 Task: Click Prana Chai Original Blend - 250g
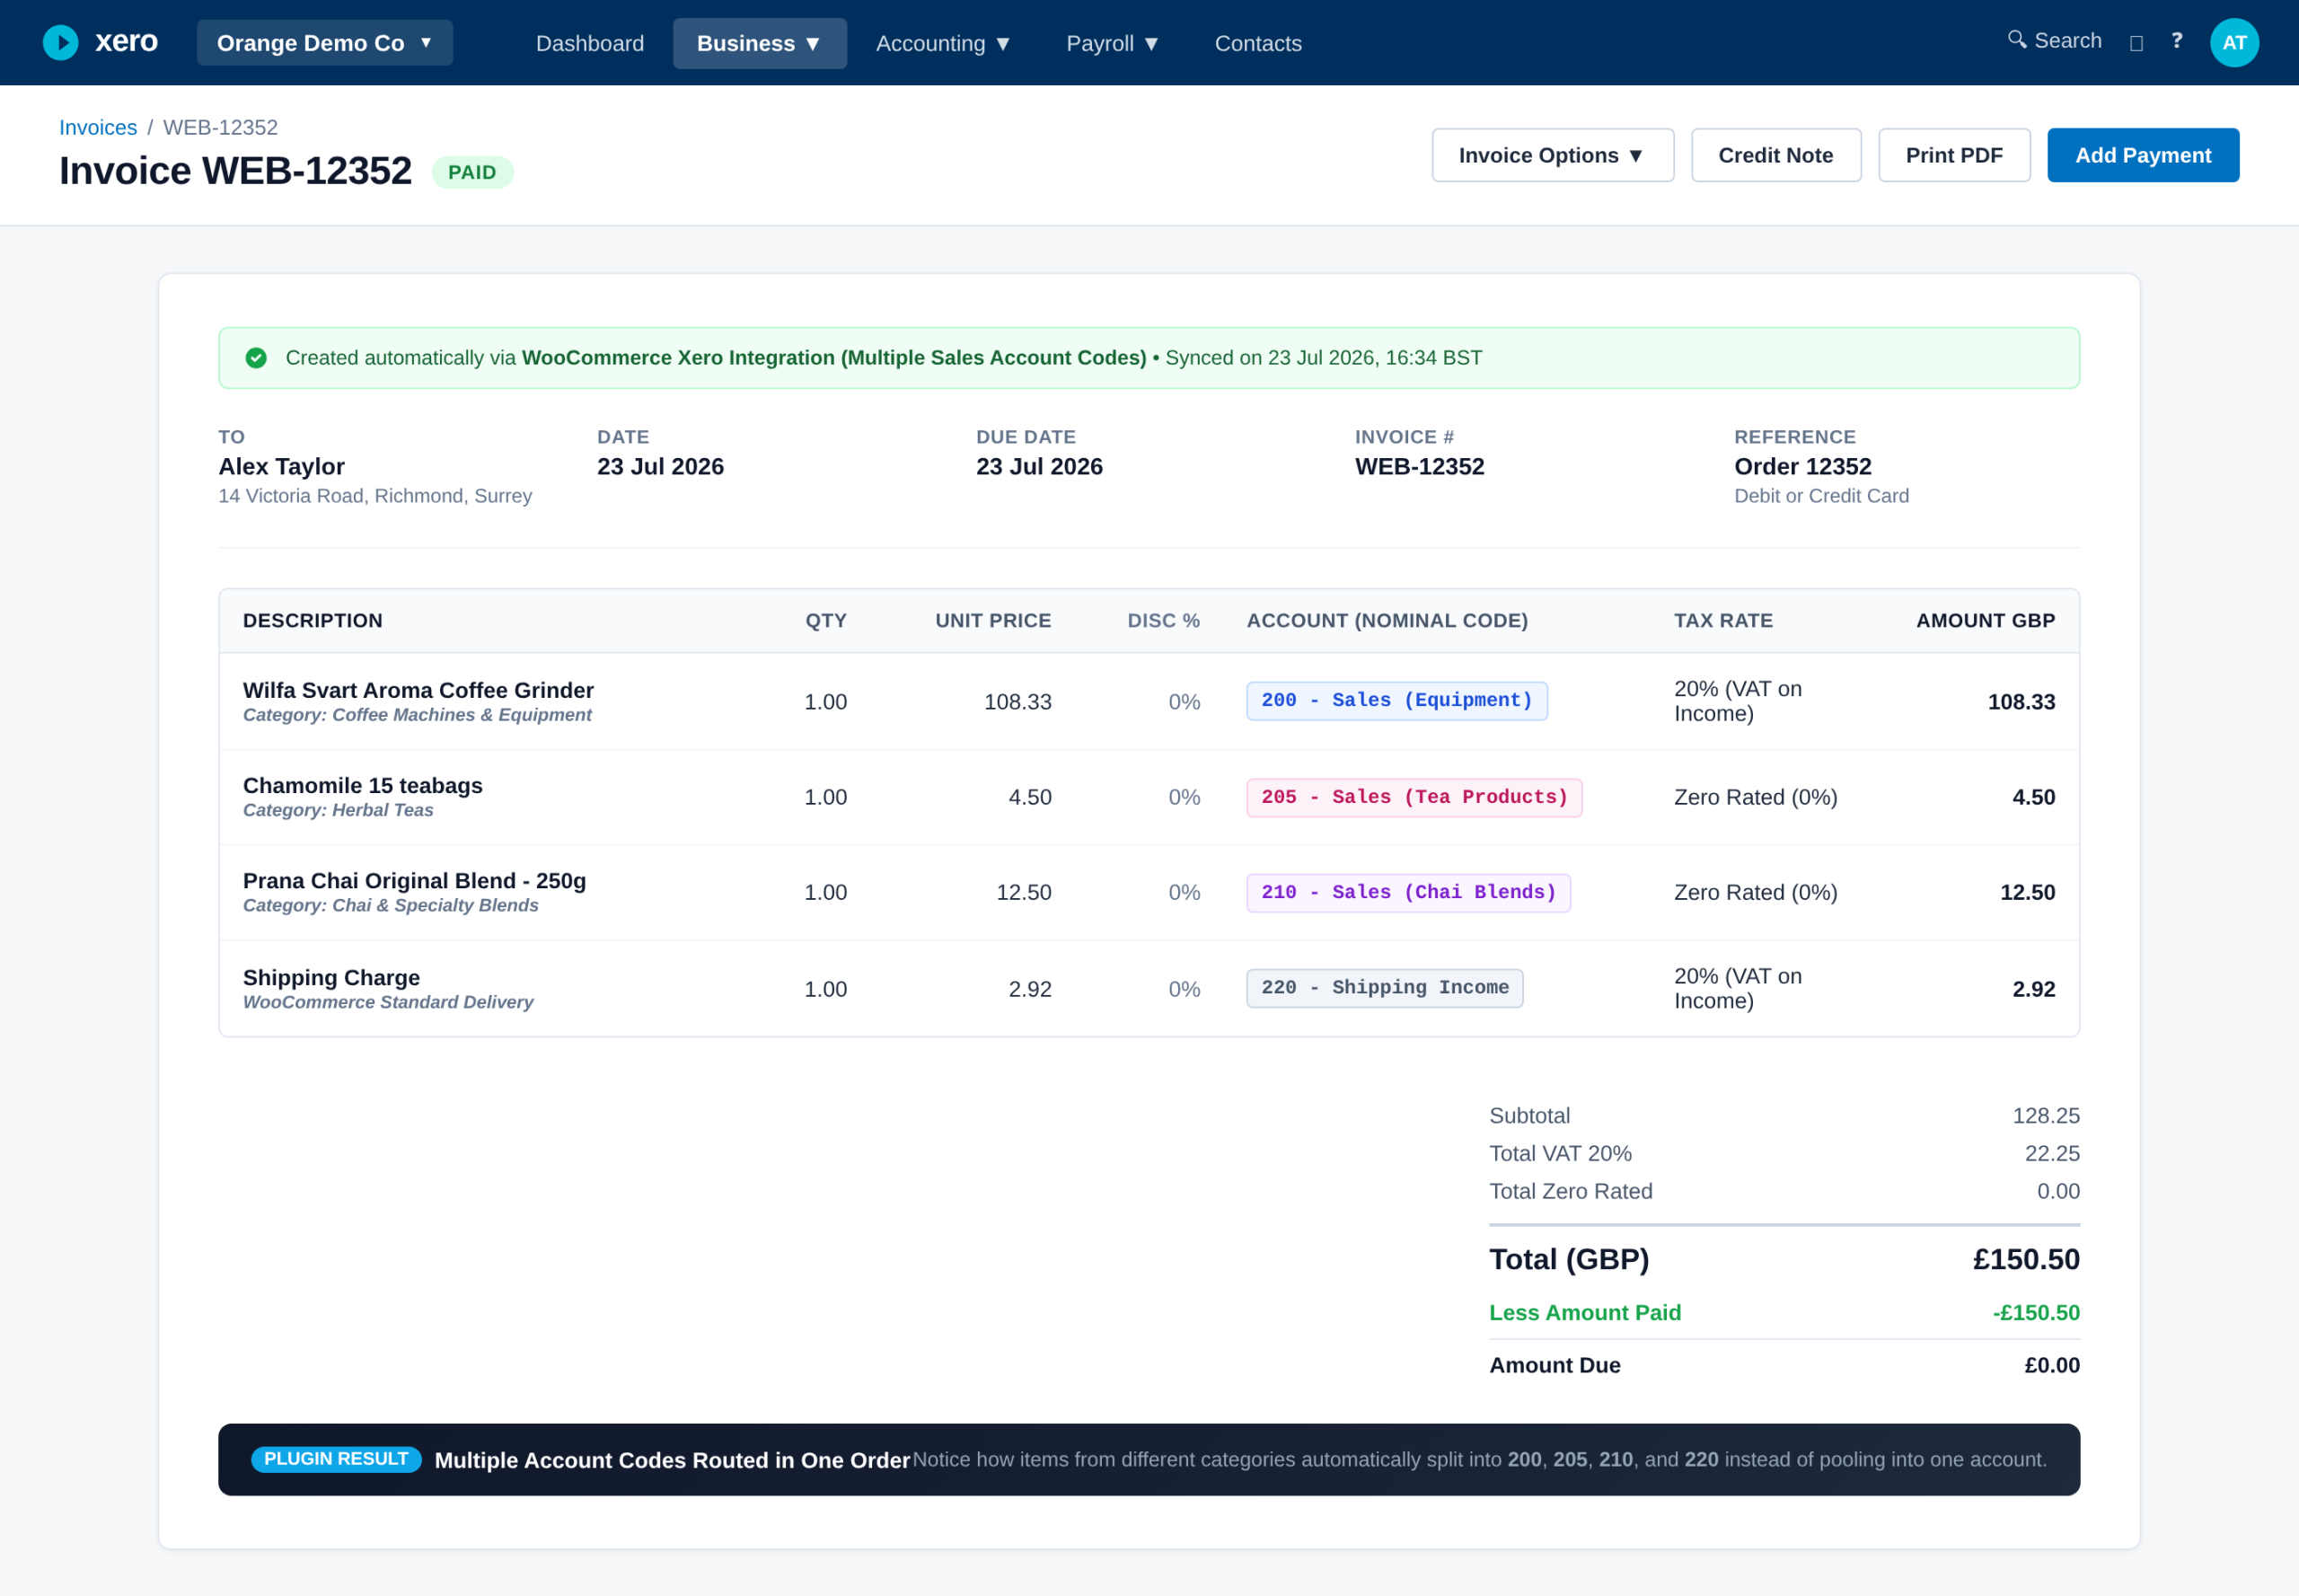click(x=414, y=880)
